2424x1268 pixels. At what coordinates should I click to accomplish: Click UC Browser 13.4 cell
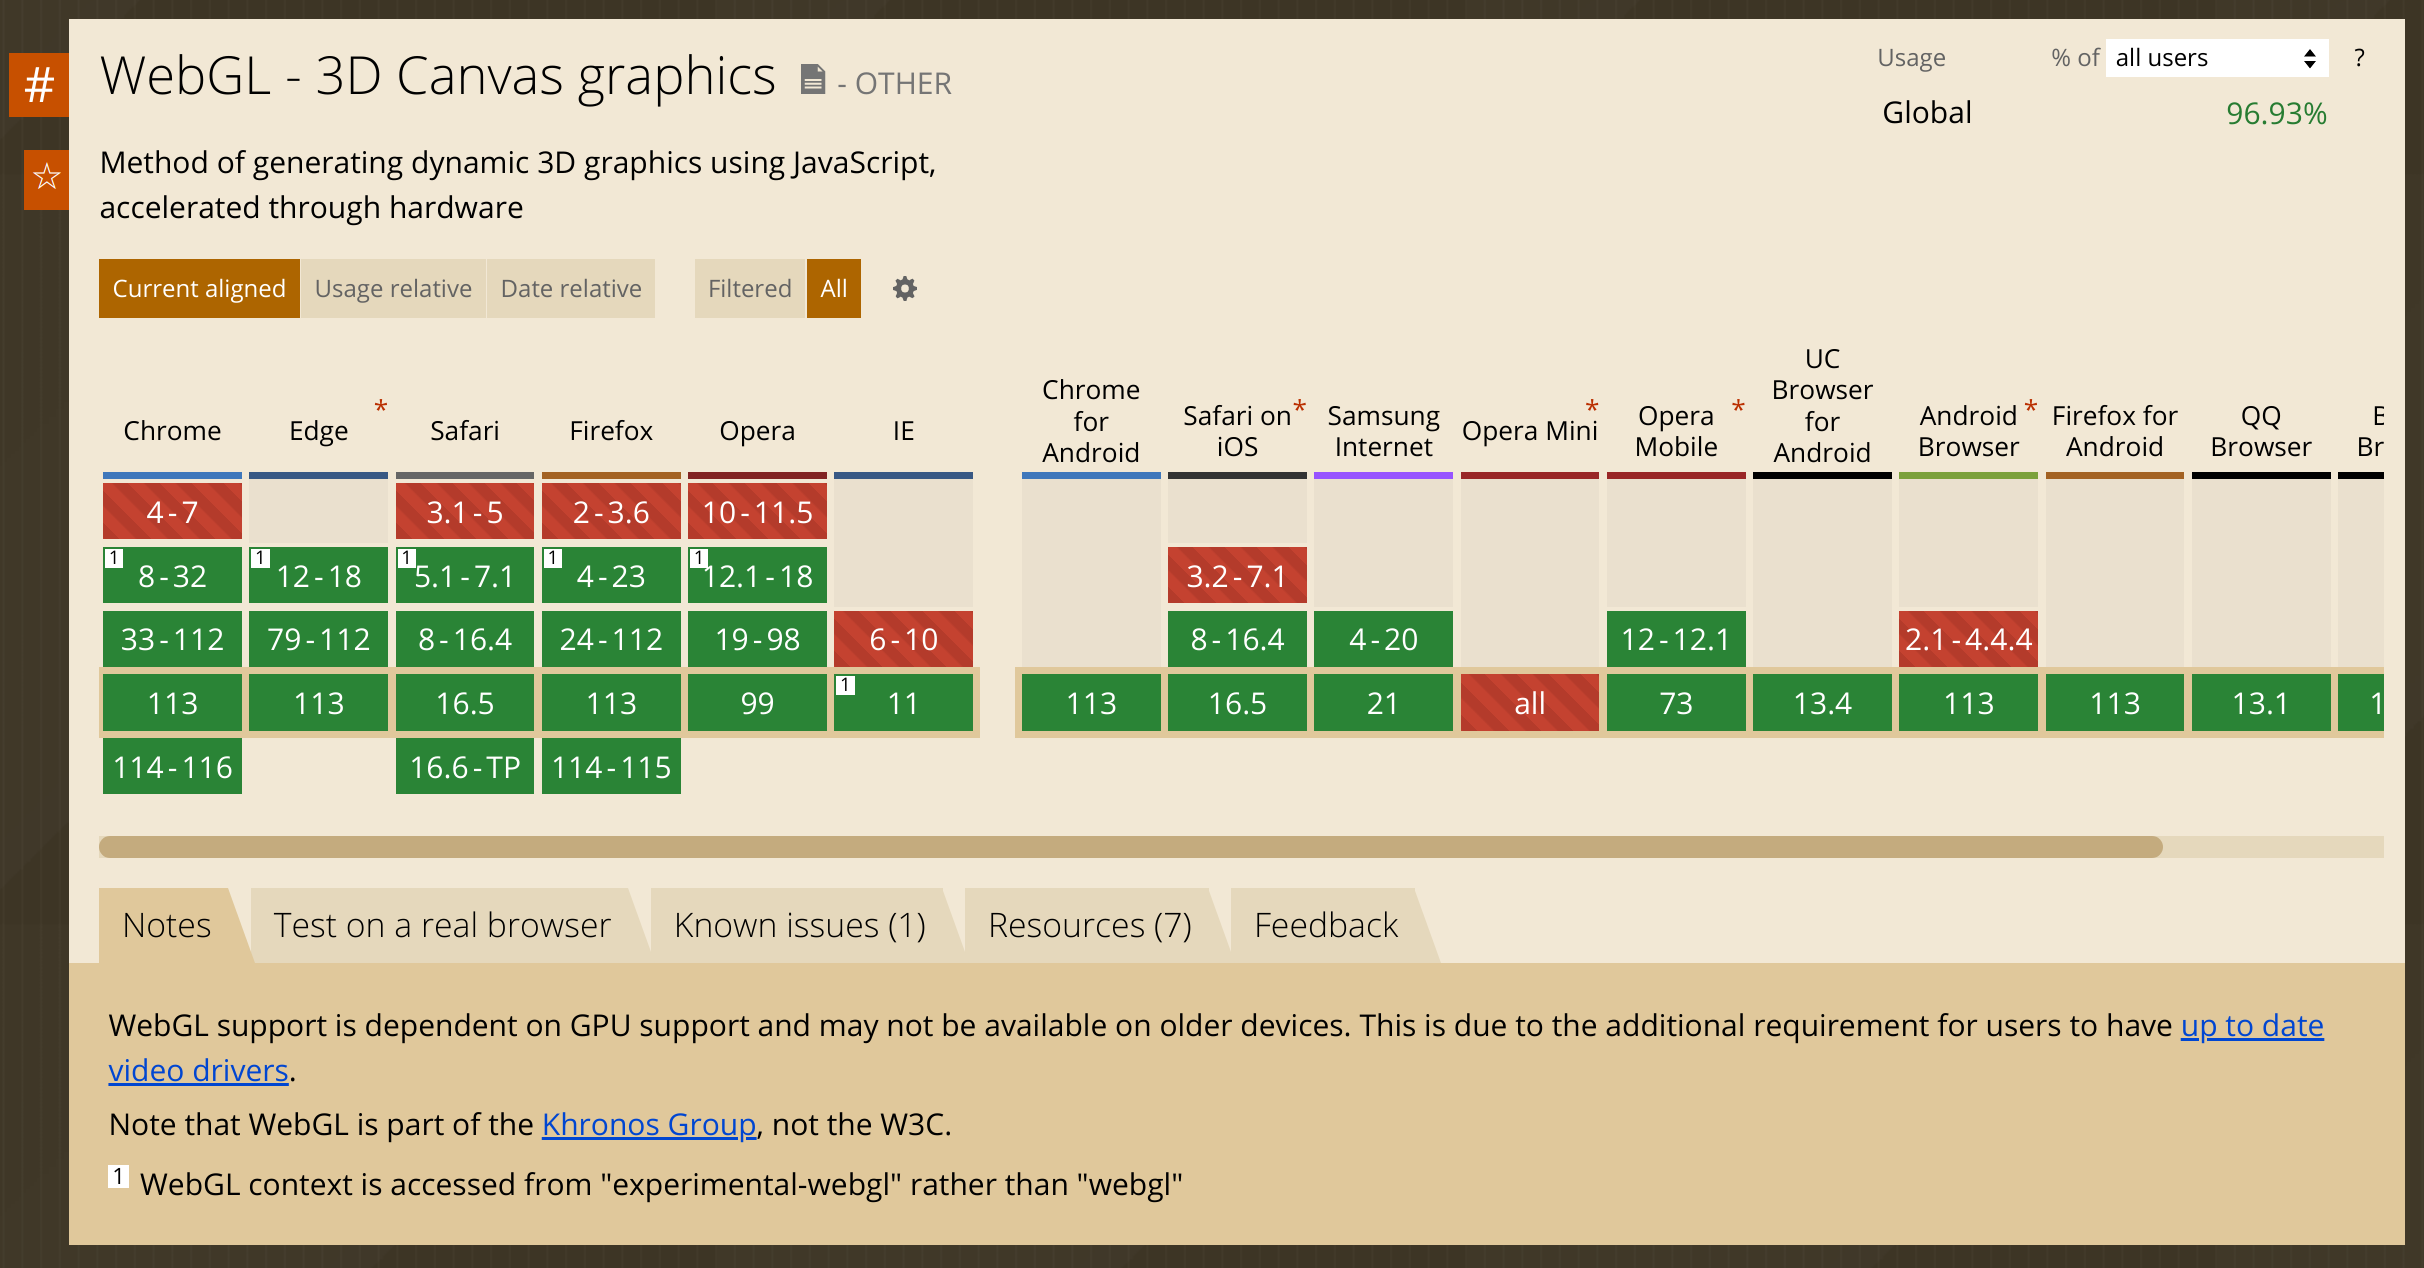(x=1822, y=703)
